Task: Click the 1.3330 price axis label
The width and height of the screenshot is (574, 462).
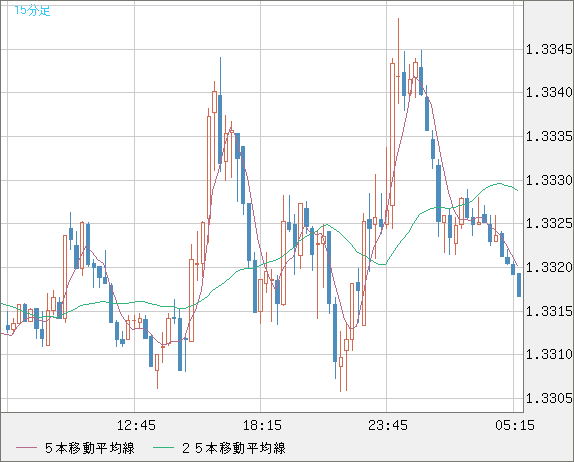Action: (549, 180)
